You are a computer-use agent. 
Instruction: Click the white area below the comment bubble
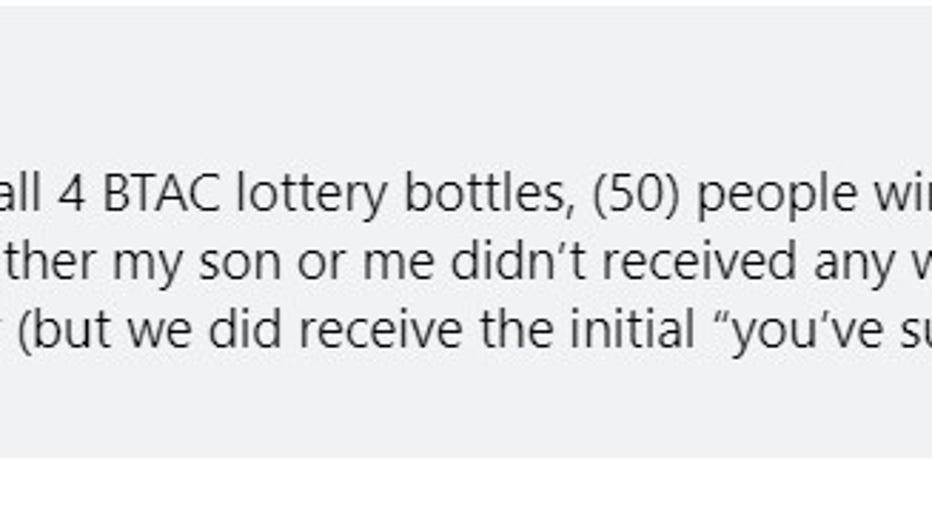click(x=466, y=492)
